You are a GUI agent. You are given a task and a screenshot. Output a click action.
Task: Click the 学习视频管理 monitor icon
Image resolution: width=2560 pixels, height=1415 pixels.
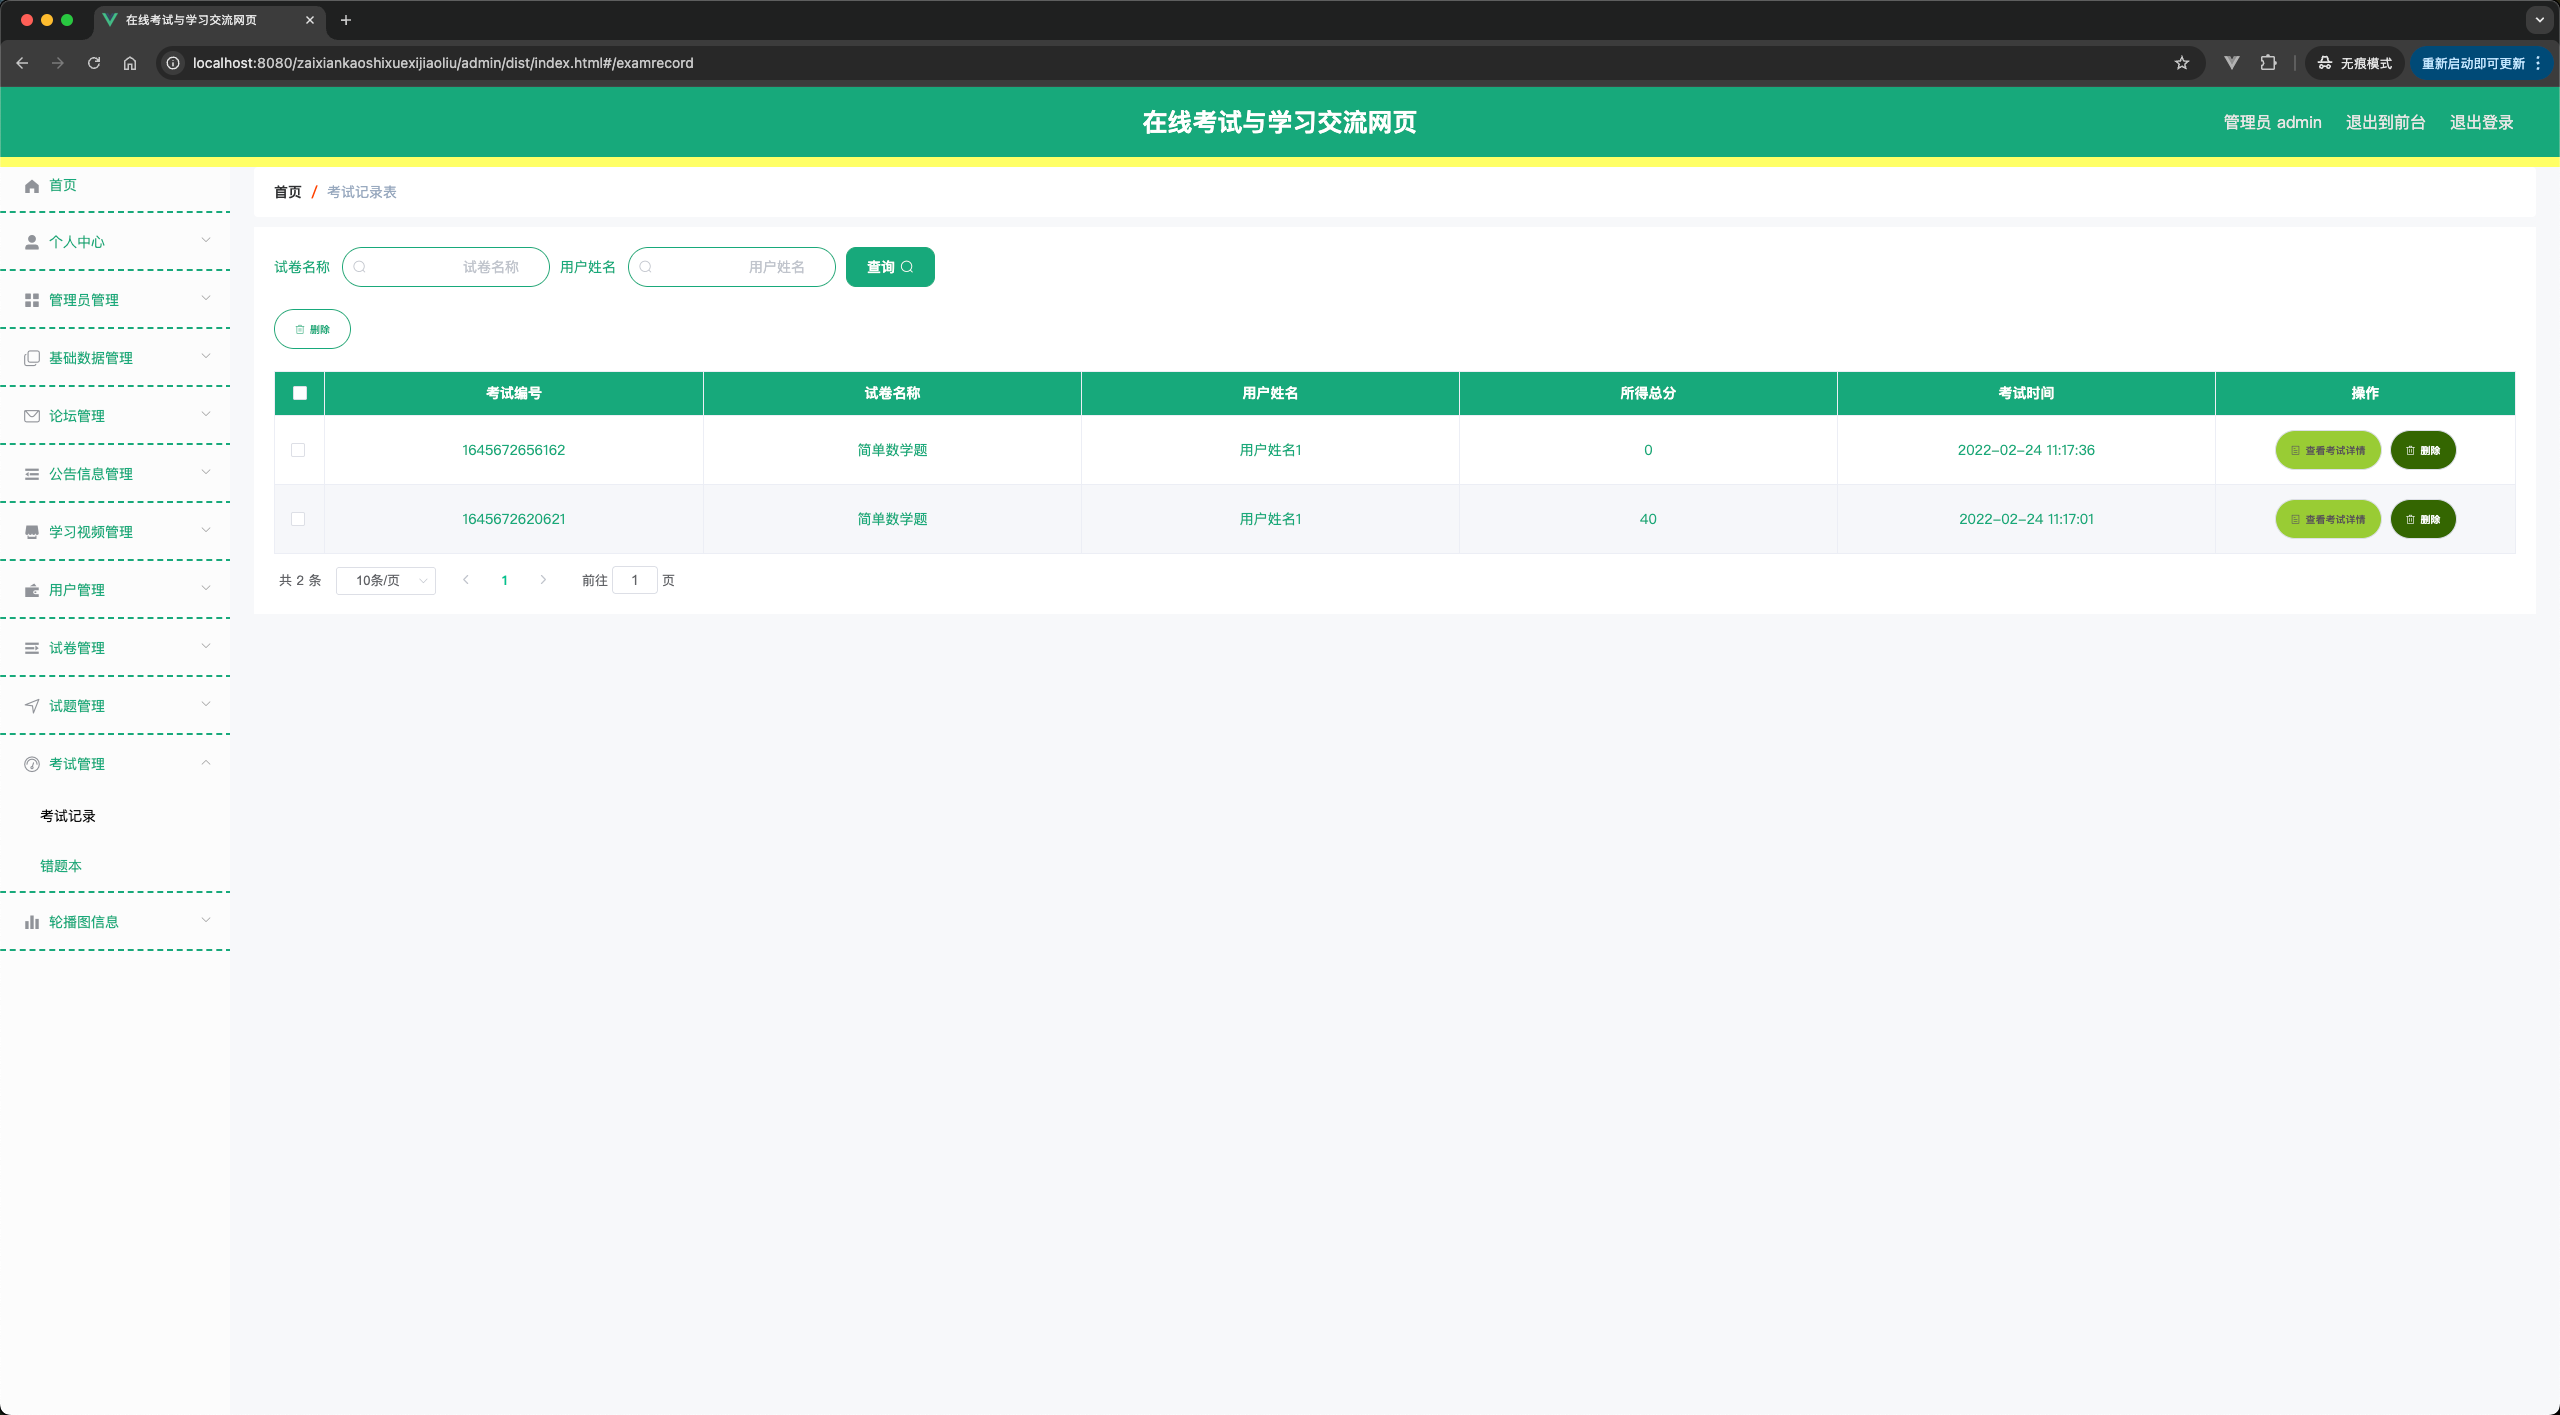[x=32, y=532]
